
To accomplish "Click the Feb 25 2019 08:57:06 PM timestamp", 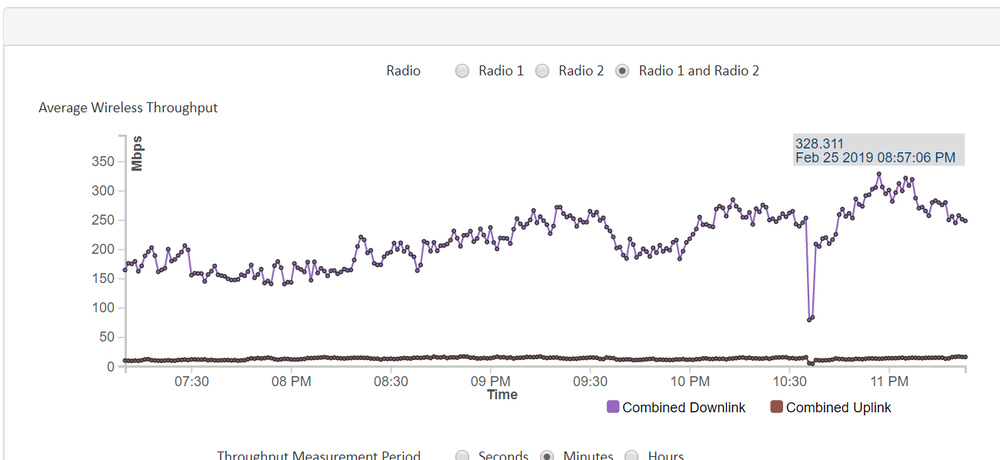I will [x=875, y=158].
